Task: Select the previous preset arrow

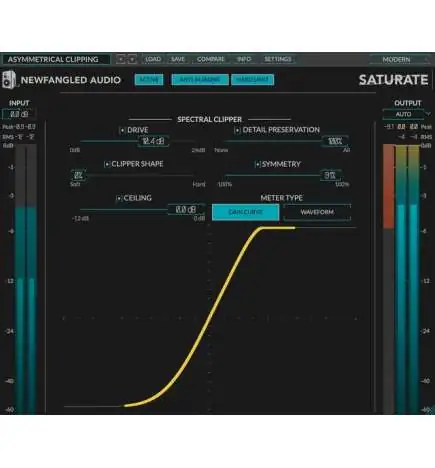Action: click(120, 59)
